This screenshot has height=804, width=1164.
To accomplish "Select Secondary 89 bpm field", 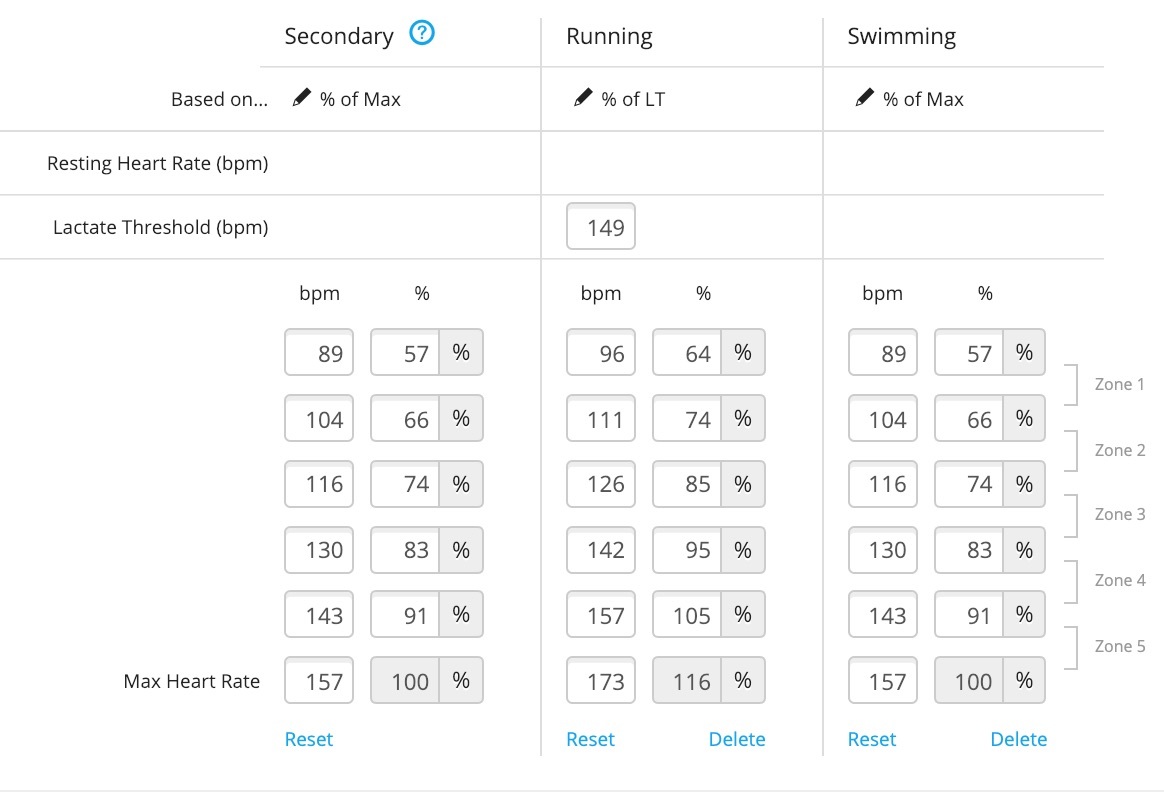I will click(318, 352).
